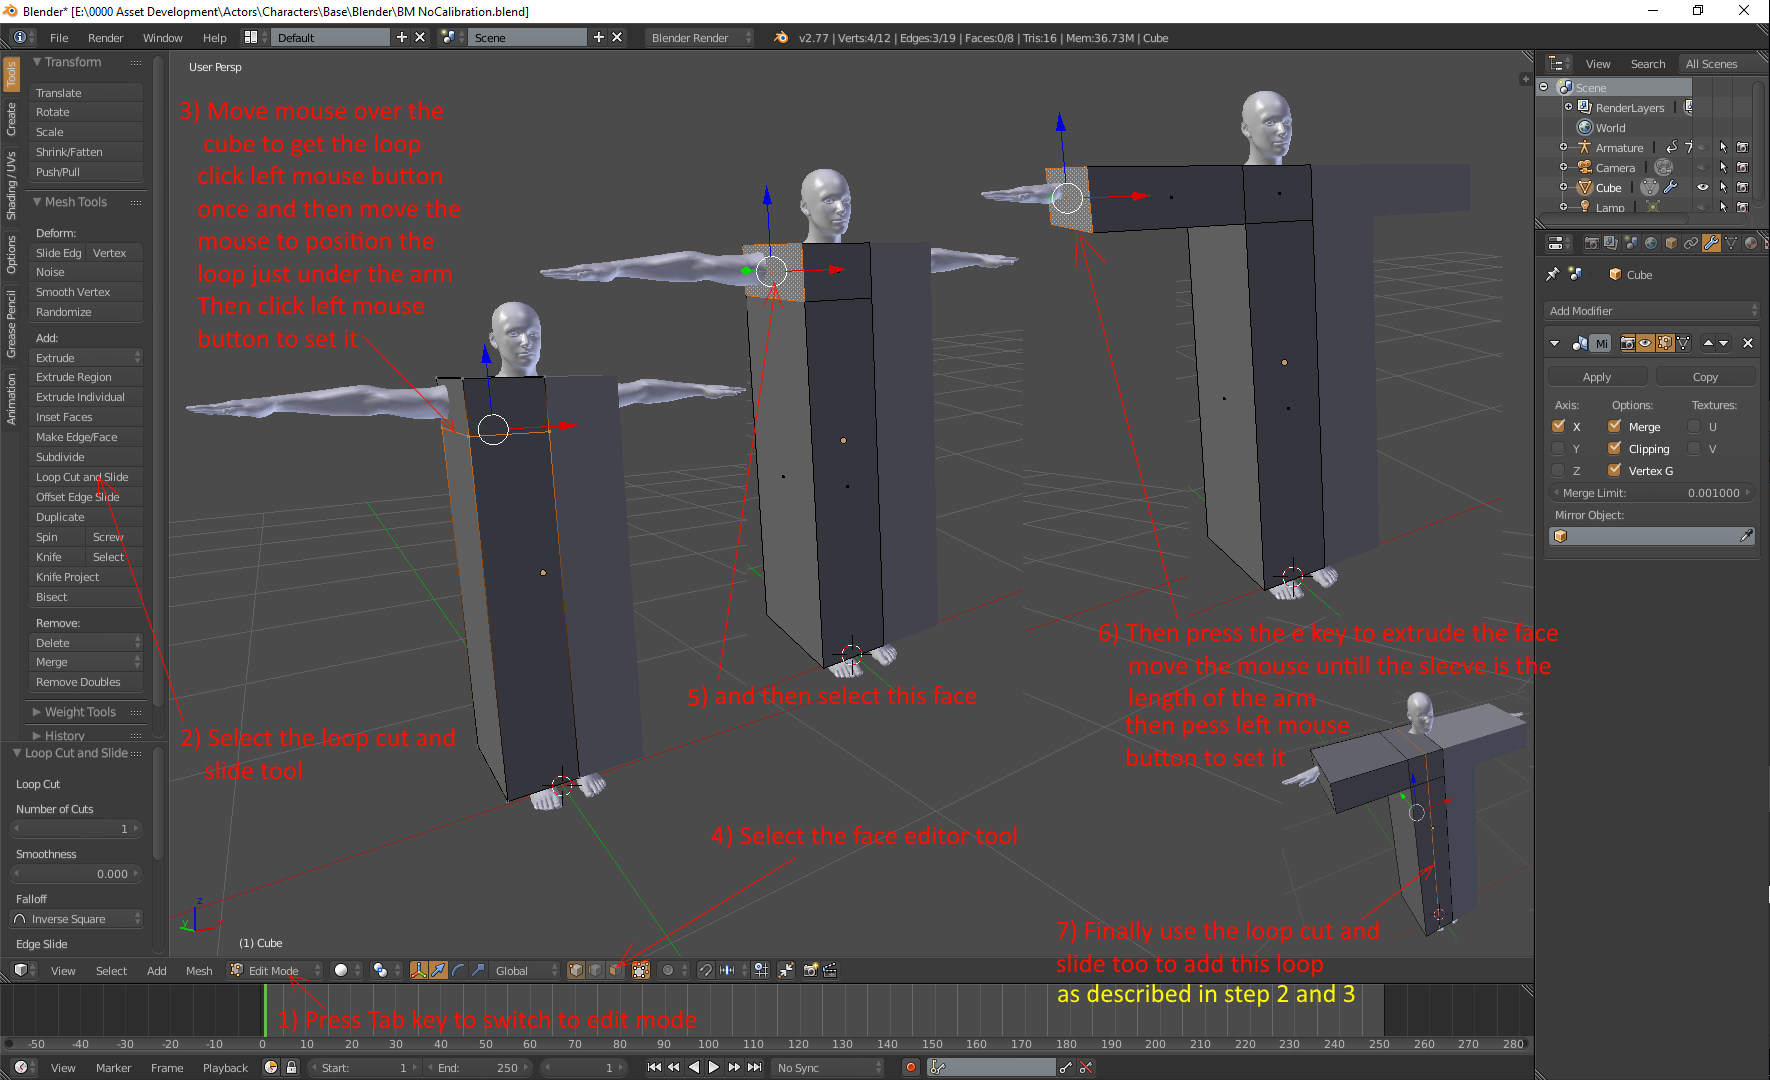
Task: Toggle modifier display in edit mode icon
Action: coord(1665,343)
